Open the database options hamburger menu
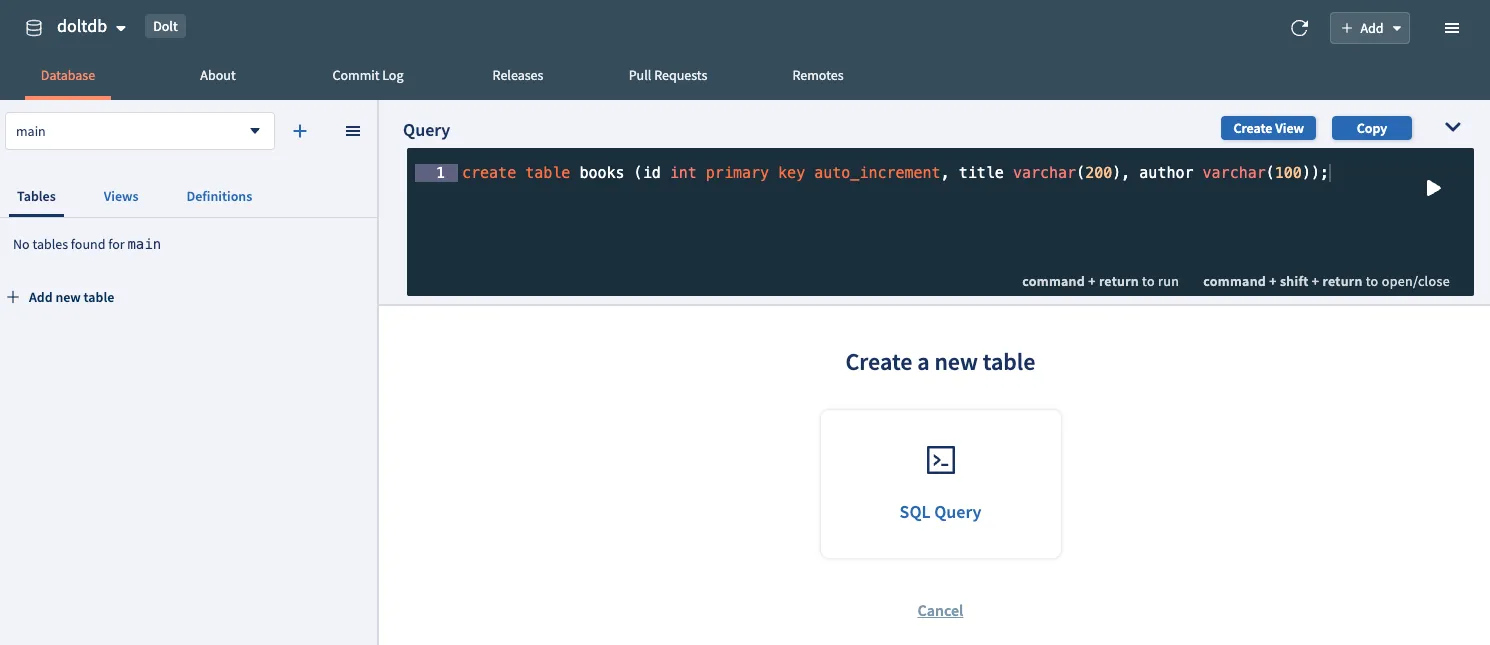Image resolution: width=1490 pixels, height=645 pixels. 1452,27
